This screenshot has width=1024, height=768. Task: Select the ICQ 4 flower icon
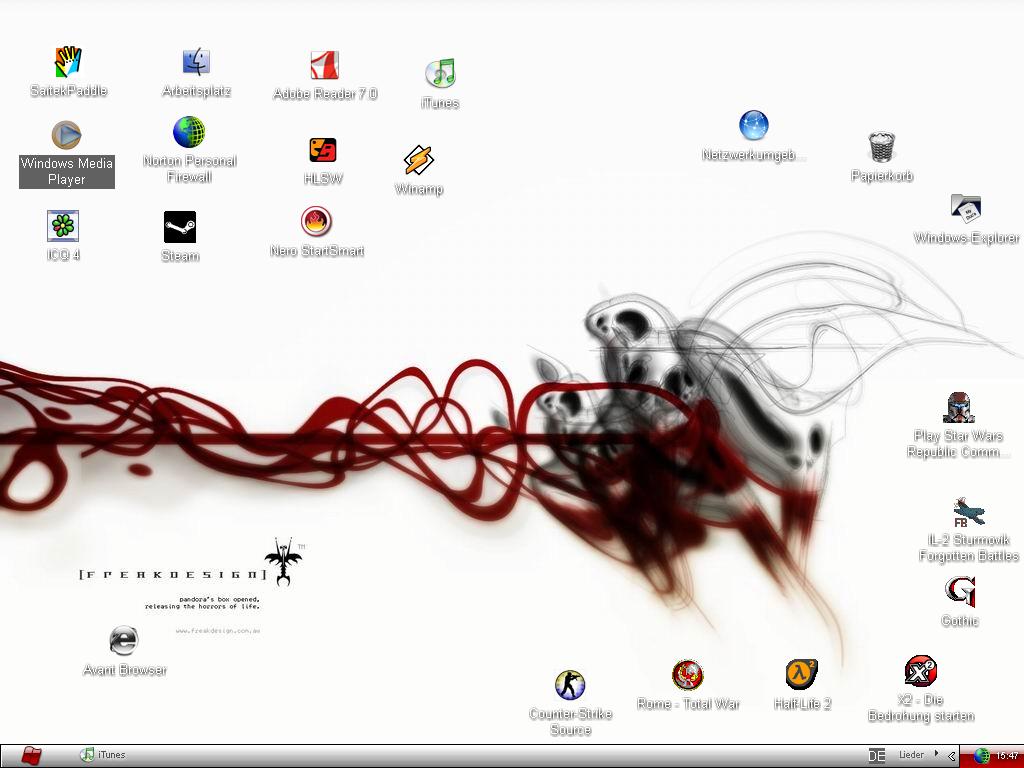63,226
